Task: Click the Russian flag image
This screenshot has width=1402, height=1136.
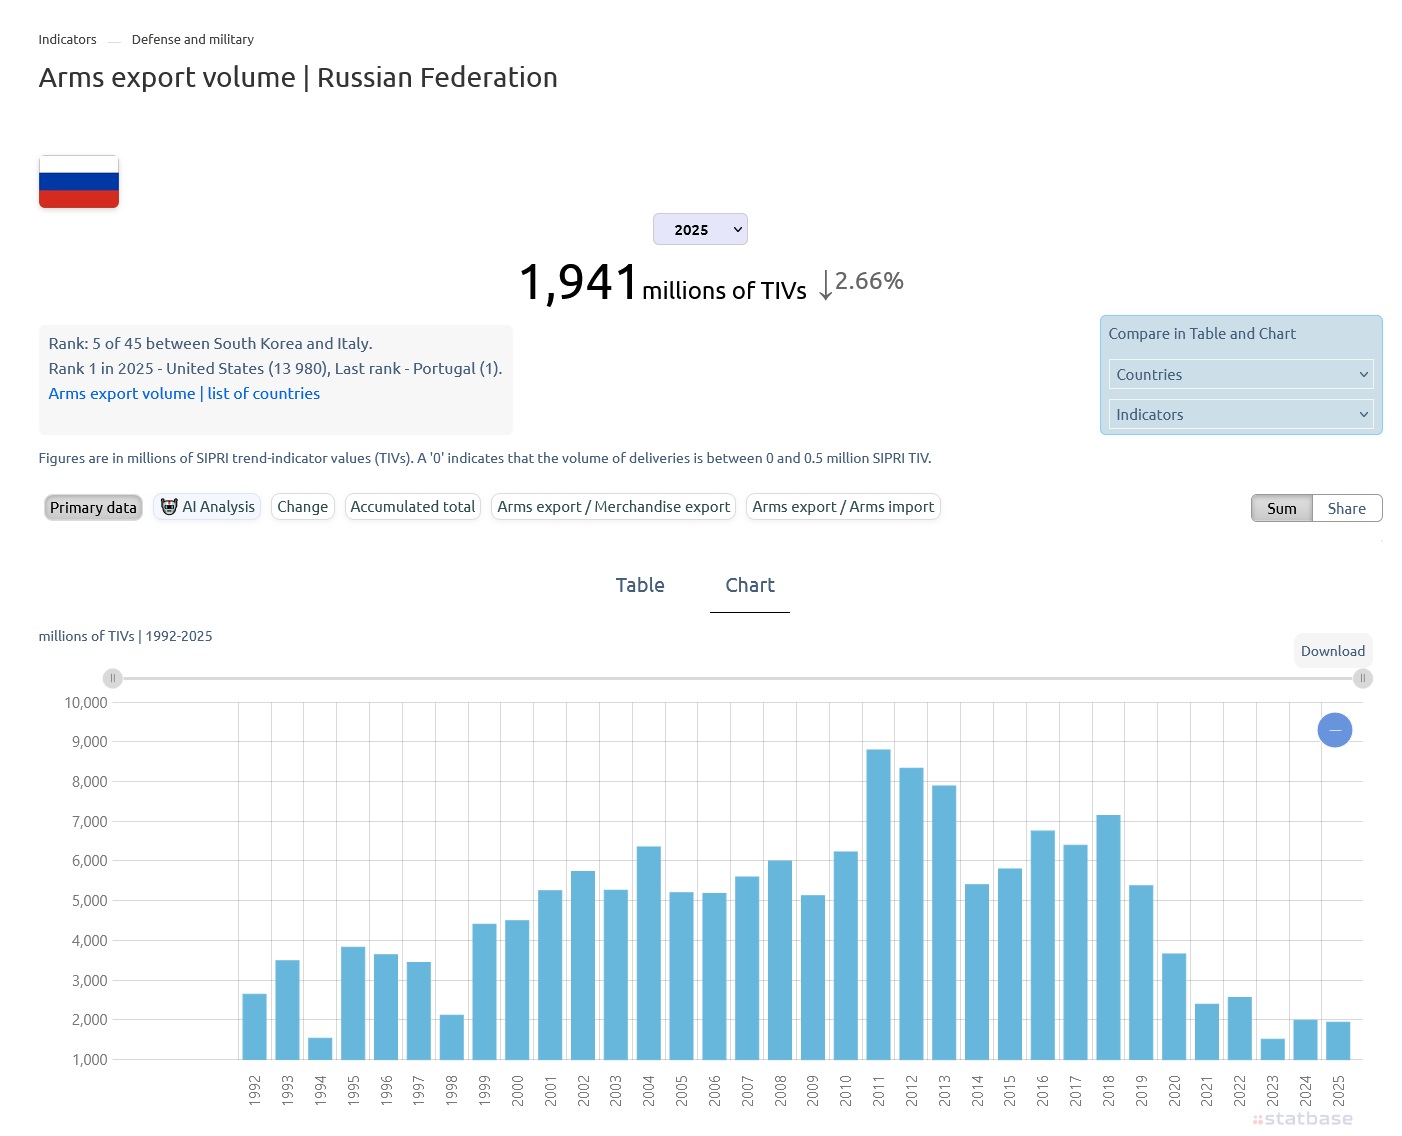Action: [79, 182]
